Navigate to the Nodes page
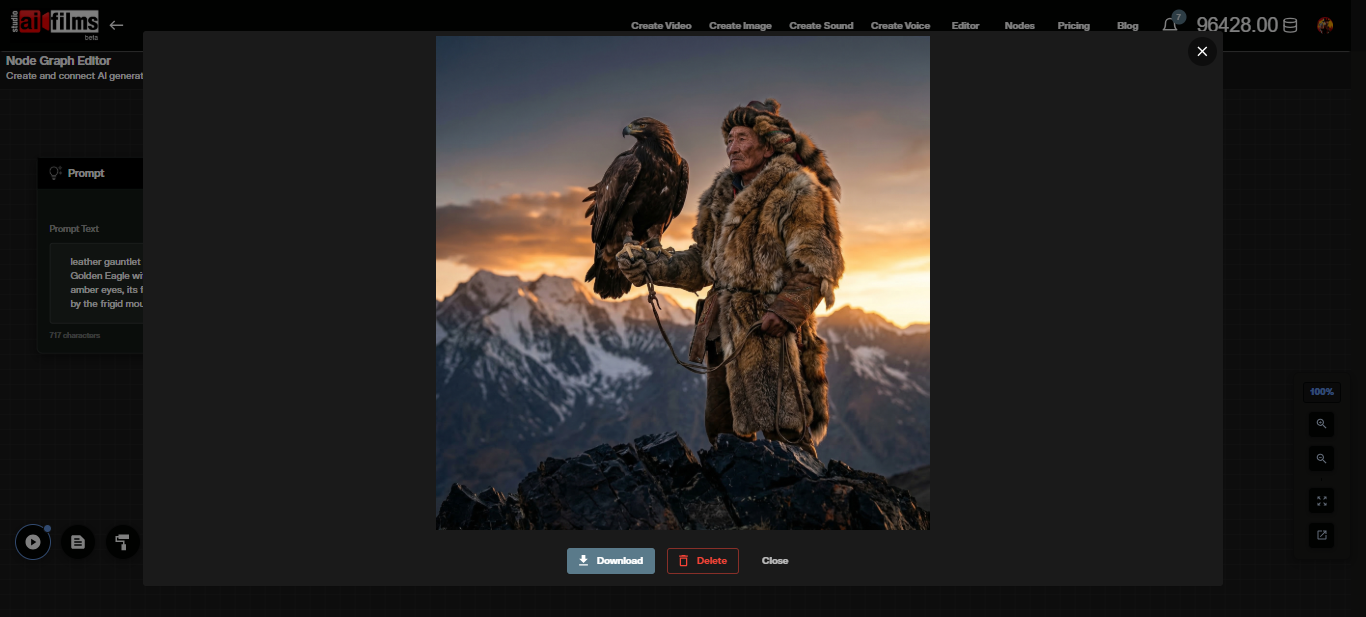This screenshot has height=617, width=1366. 1019,25
